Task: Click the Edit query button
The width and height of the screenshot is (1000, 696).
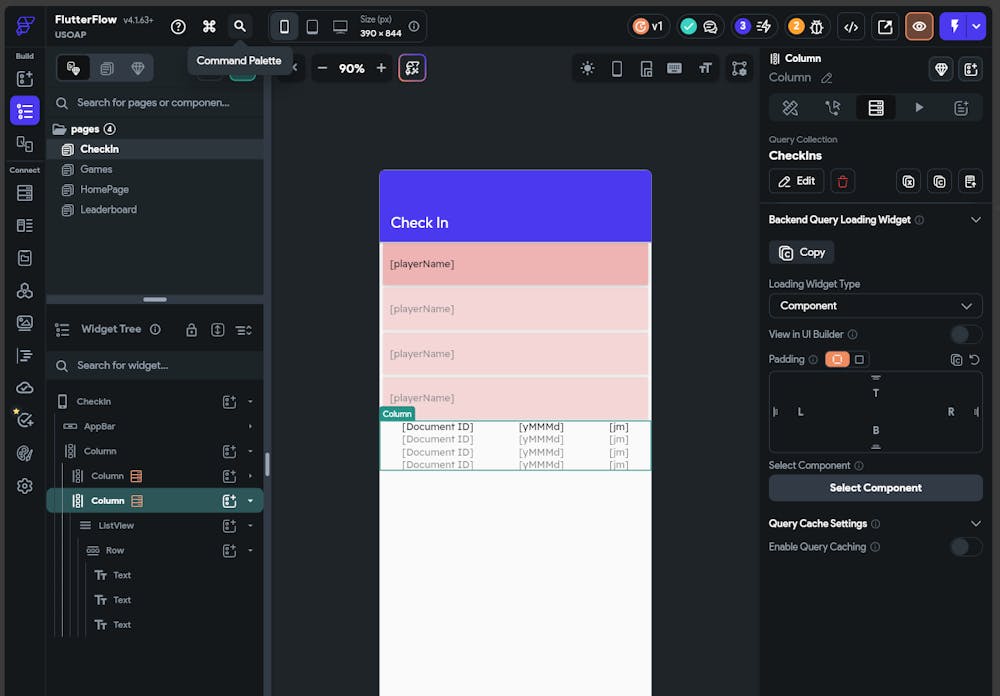Action: click(796, 181)
